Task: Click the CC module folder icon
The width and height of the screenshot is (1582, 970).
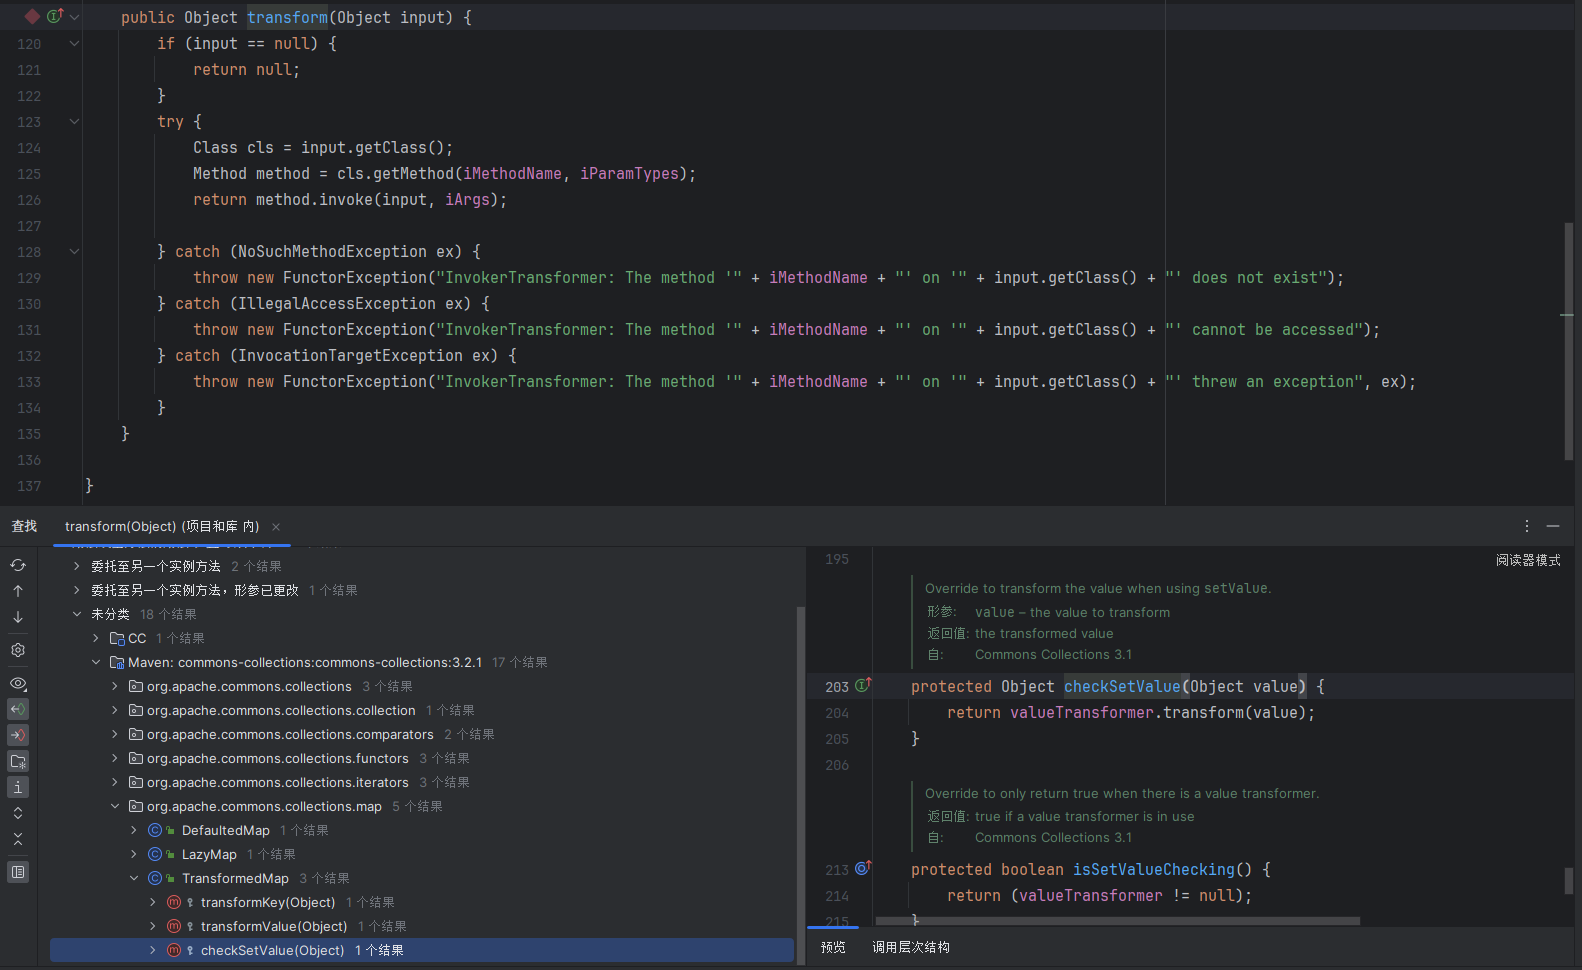Action: pyautogui.click(x=117, y=638)
